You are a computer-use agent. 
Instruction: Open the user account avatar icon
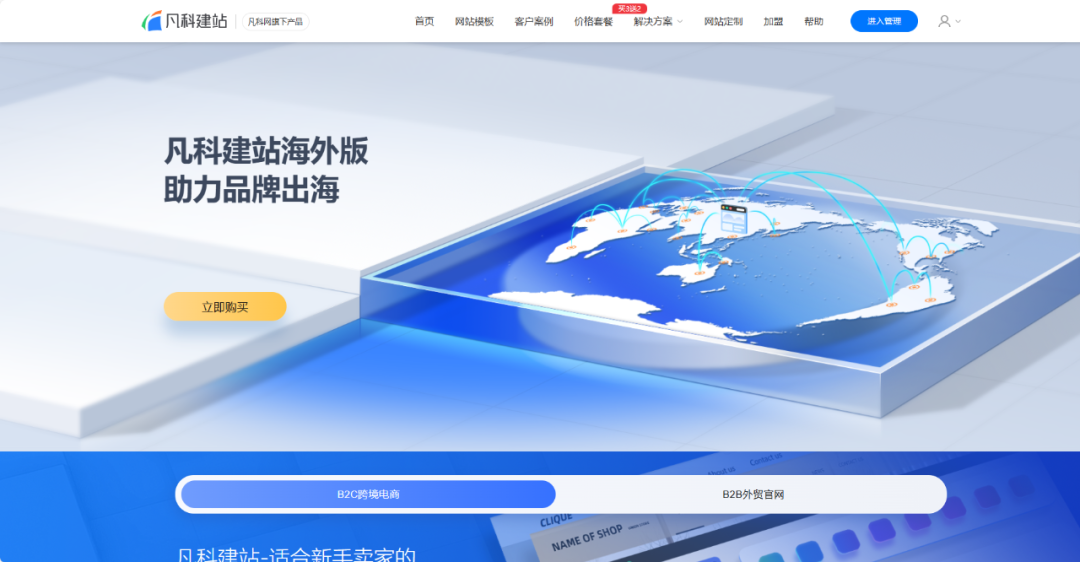944,21
